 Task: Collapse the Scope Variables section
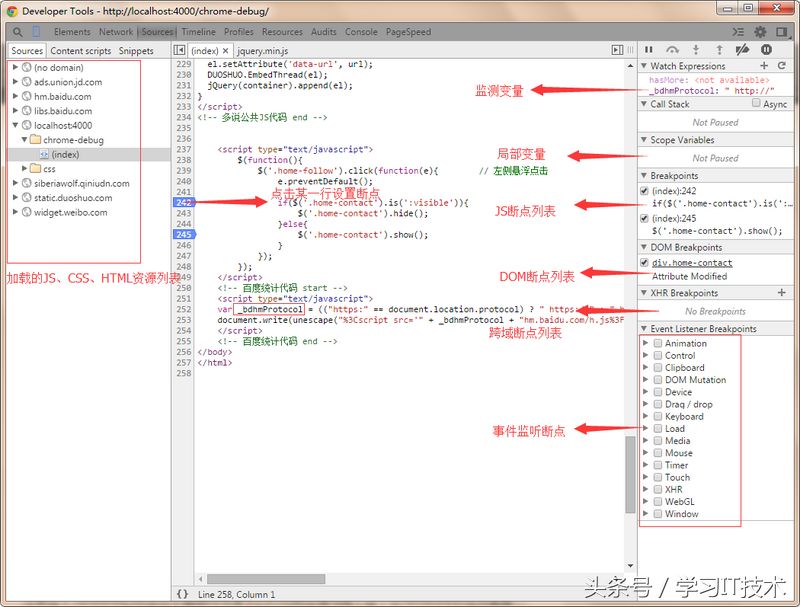point(645,140)
